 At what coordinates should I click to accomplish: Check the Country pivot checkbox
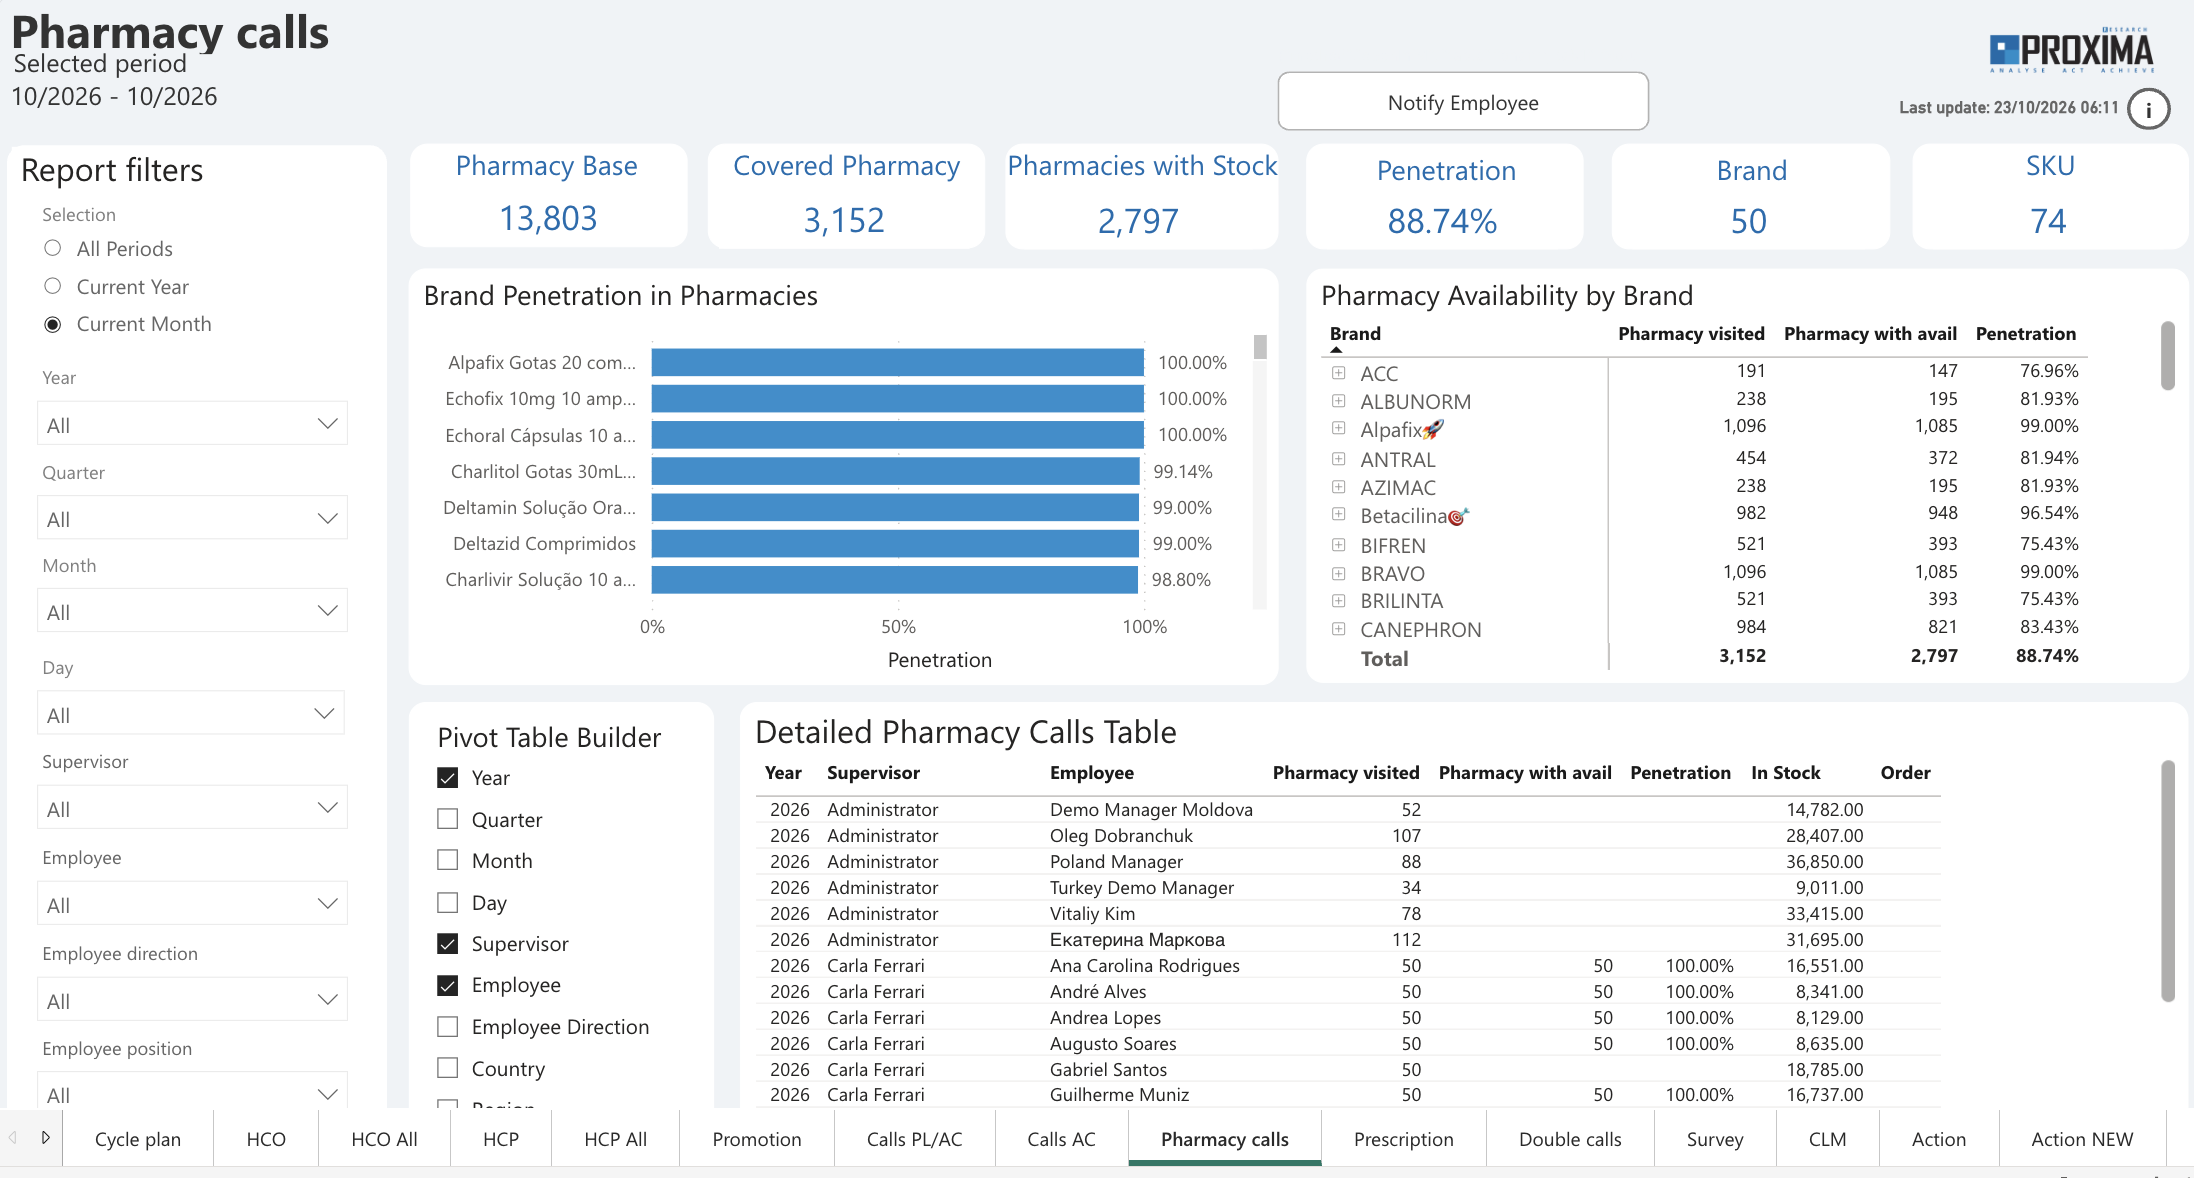coord(448,1068)
